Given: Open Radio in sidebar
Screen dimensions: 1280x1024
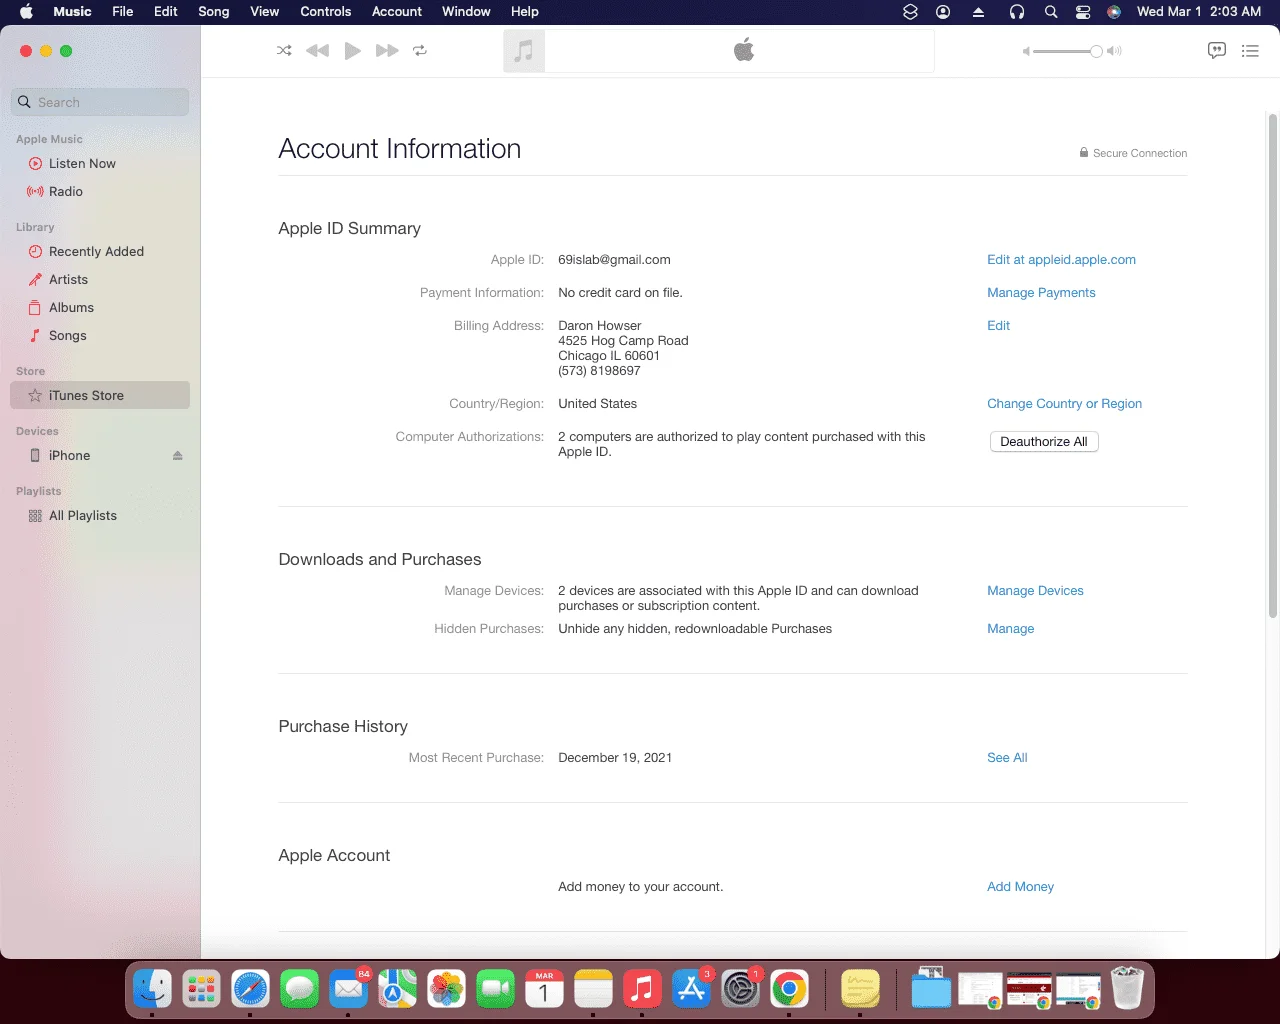Looking at the screenshot, I should pos(66,191).
